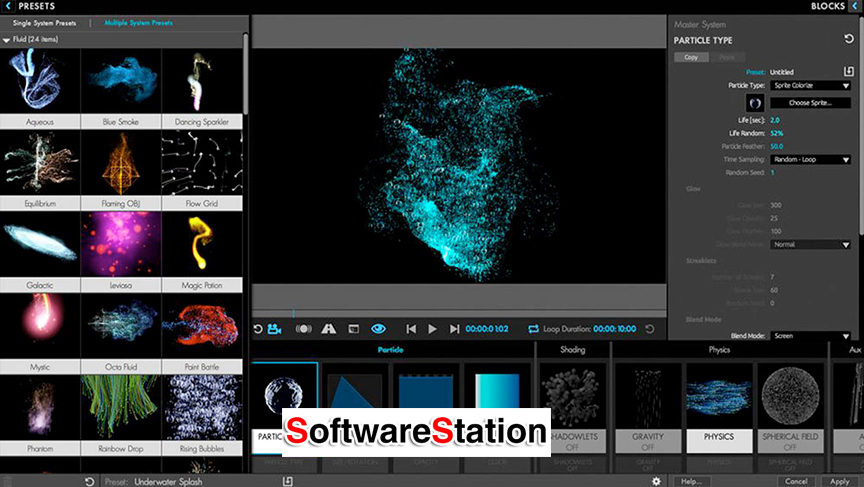Play the particle preview
The width and height of the screenshot is (864, 487).
pos(433,329)
